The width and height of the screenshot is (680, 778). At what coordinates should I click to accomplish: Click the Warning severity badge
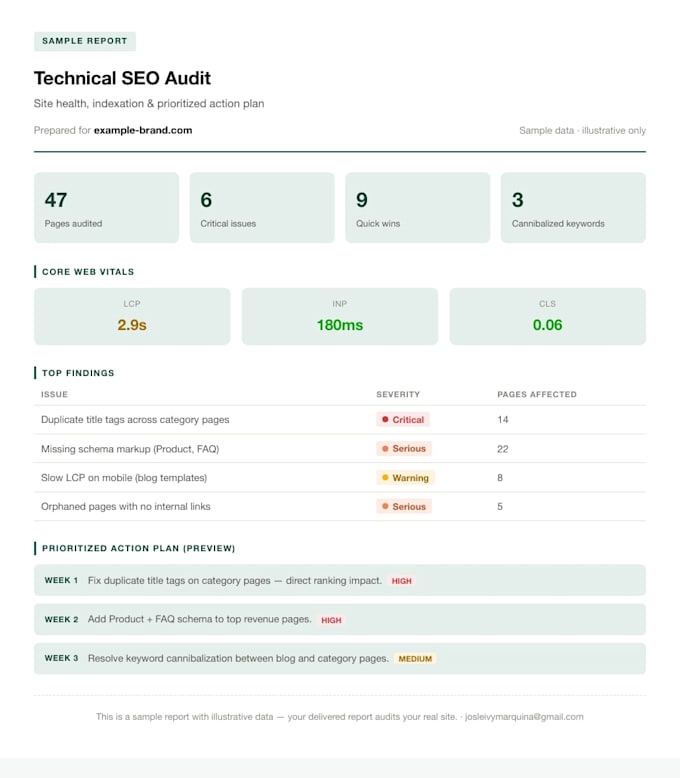[x=406, y=478]
